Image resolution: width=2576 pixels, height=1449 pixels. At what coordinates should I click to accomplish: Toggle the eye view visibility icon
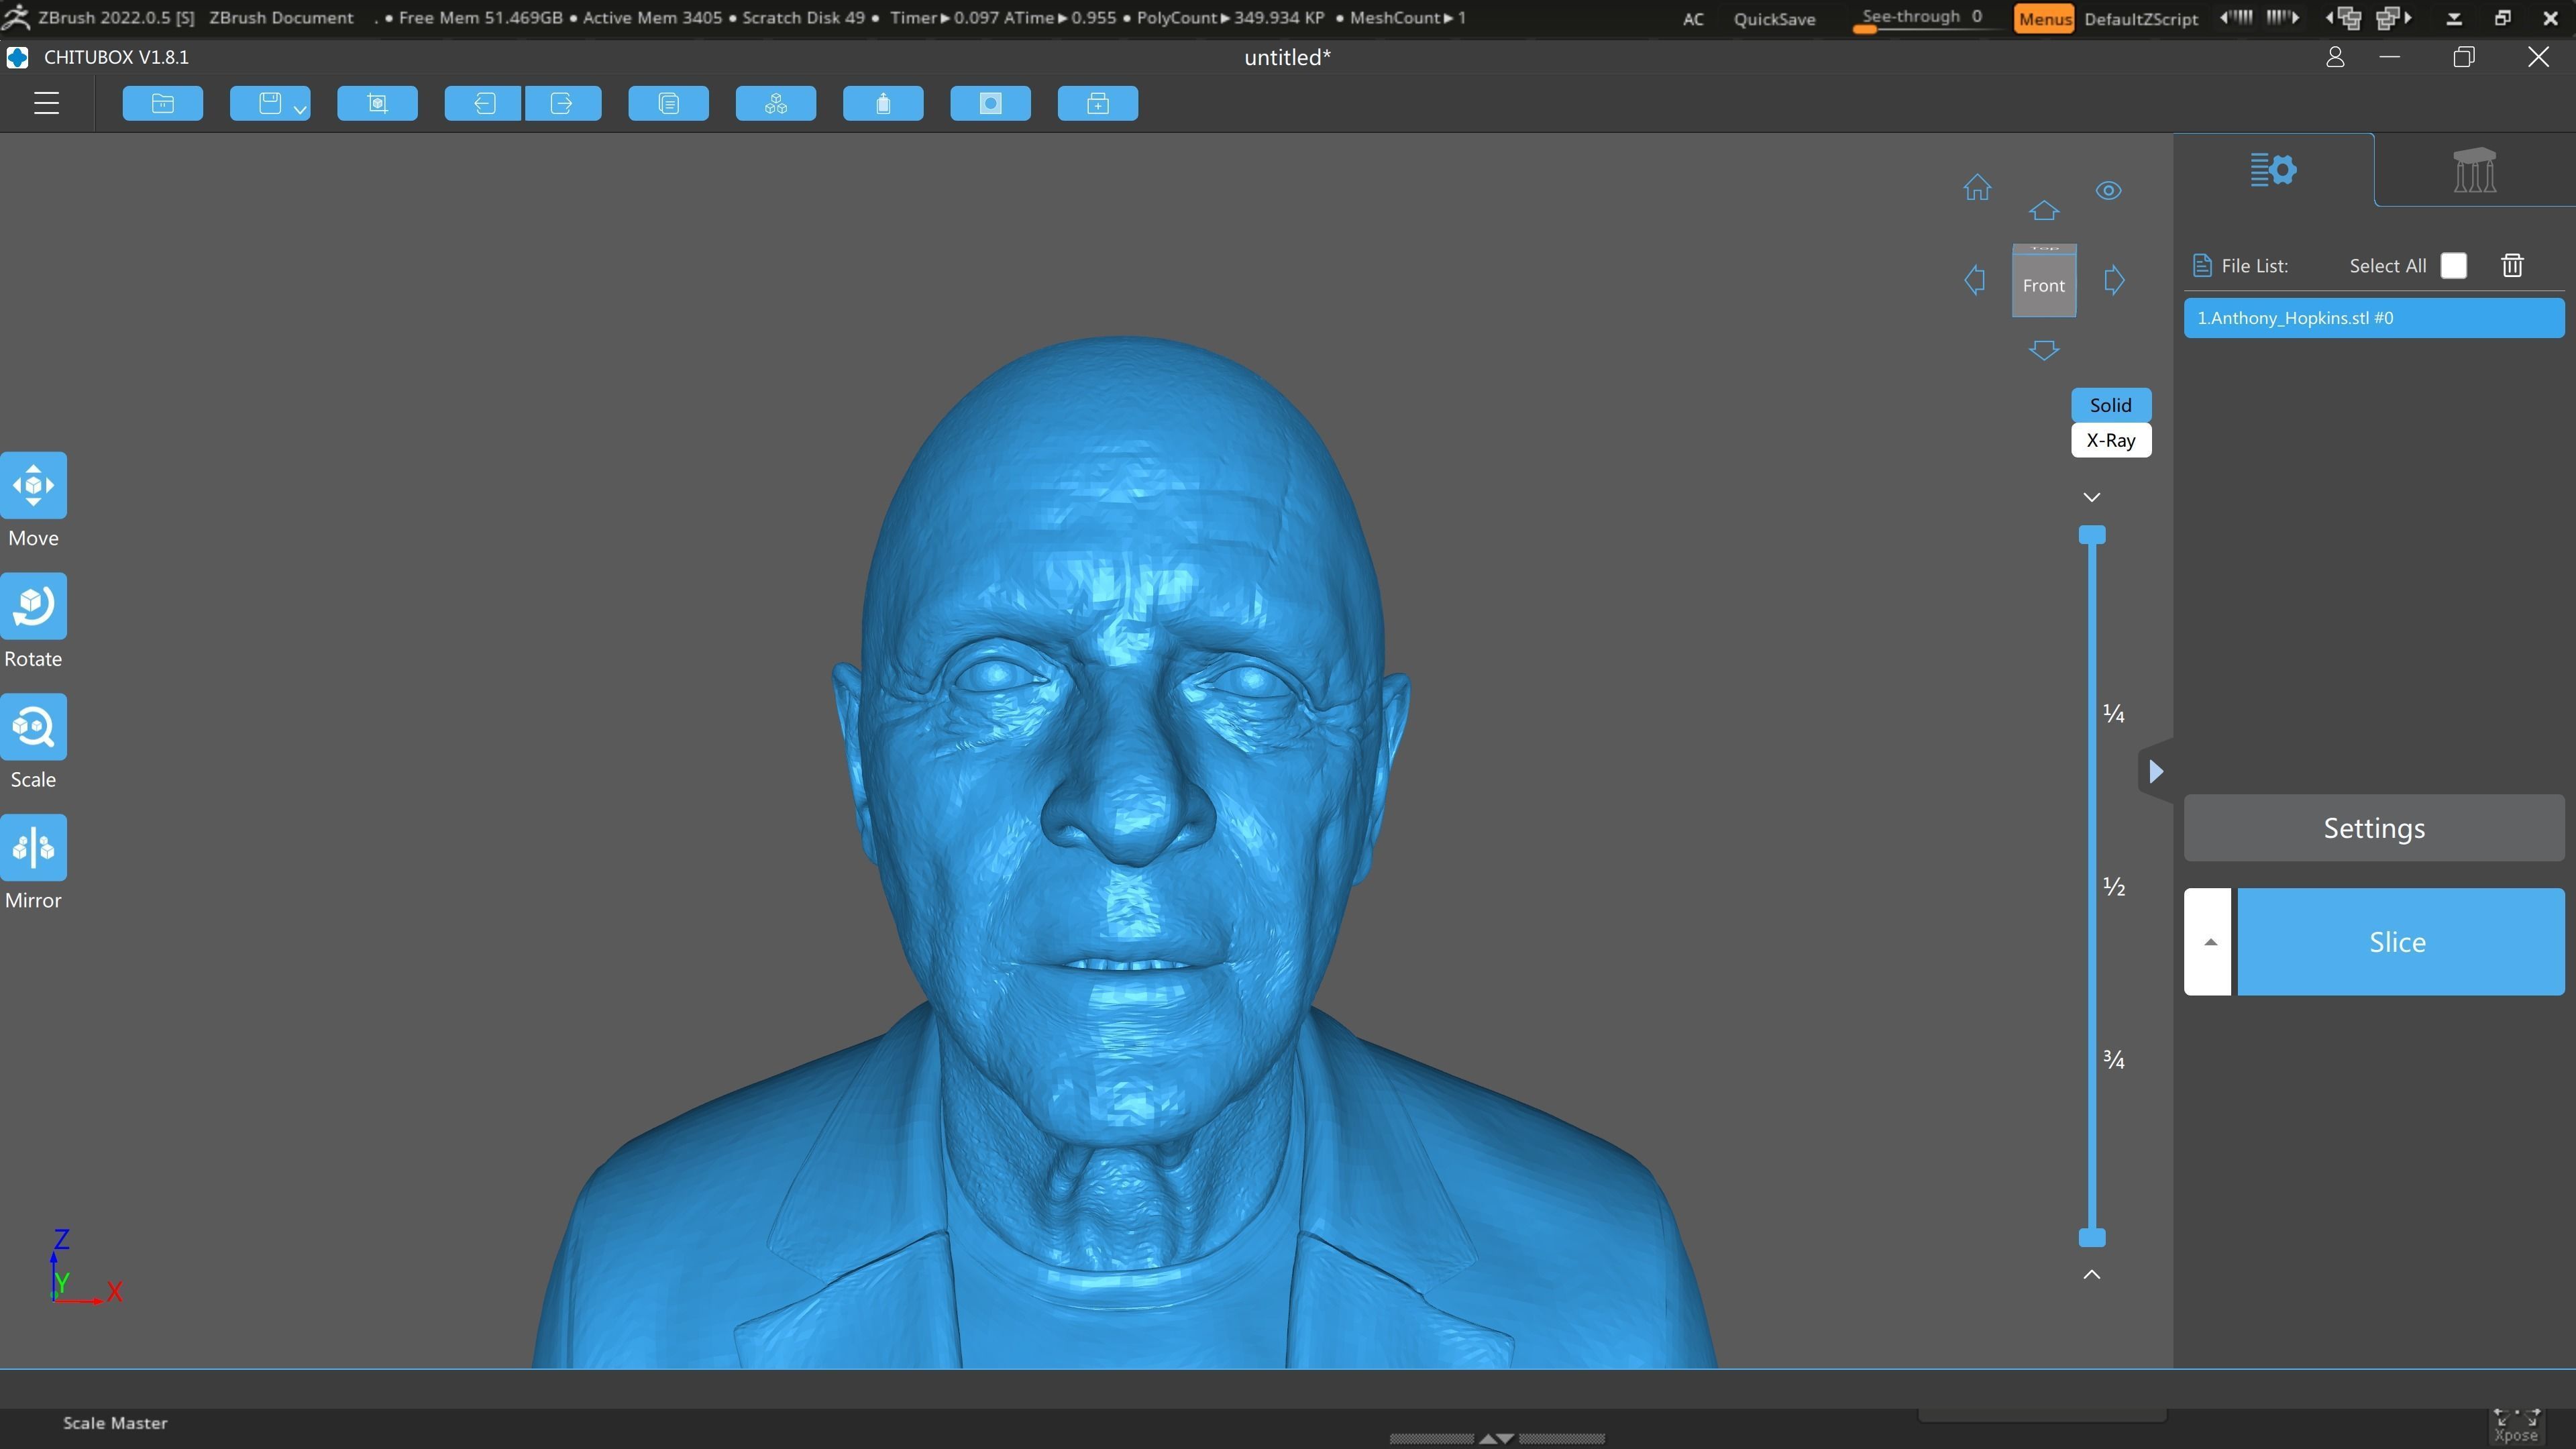click(2109, 190)
